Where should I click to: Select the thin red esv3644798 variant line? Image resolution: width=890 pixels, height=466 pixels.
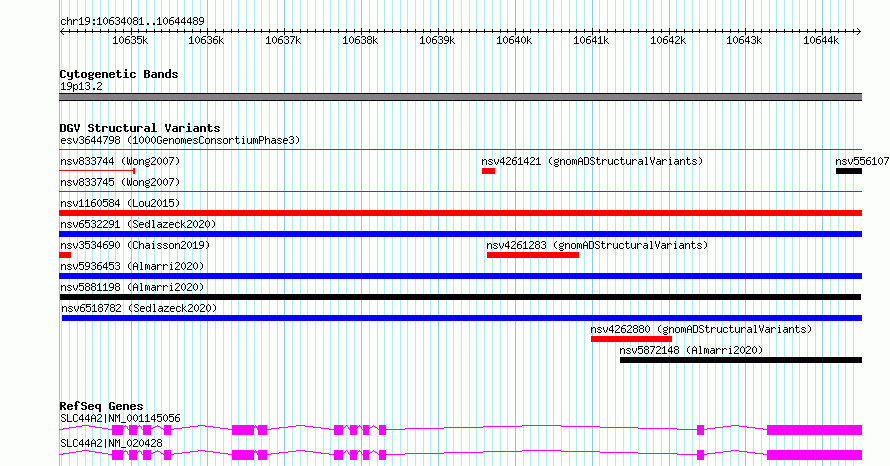click(x=460, y=150)
